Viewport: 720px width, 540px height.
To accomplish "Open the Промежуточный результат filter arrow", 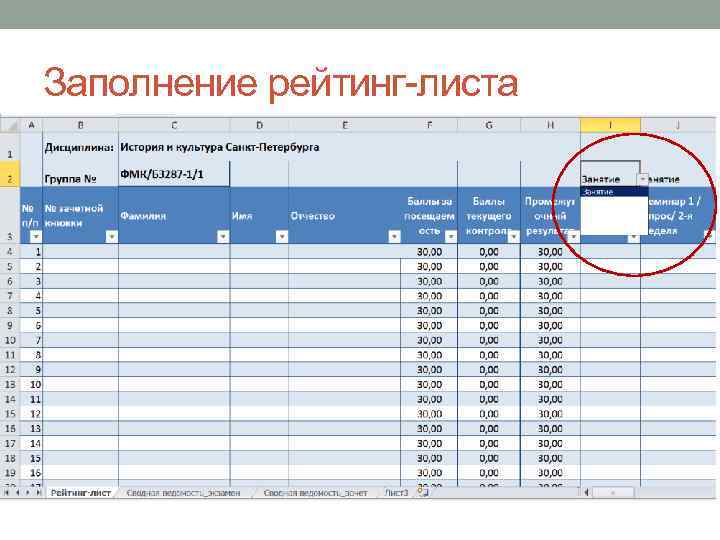I will 574,236.
